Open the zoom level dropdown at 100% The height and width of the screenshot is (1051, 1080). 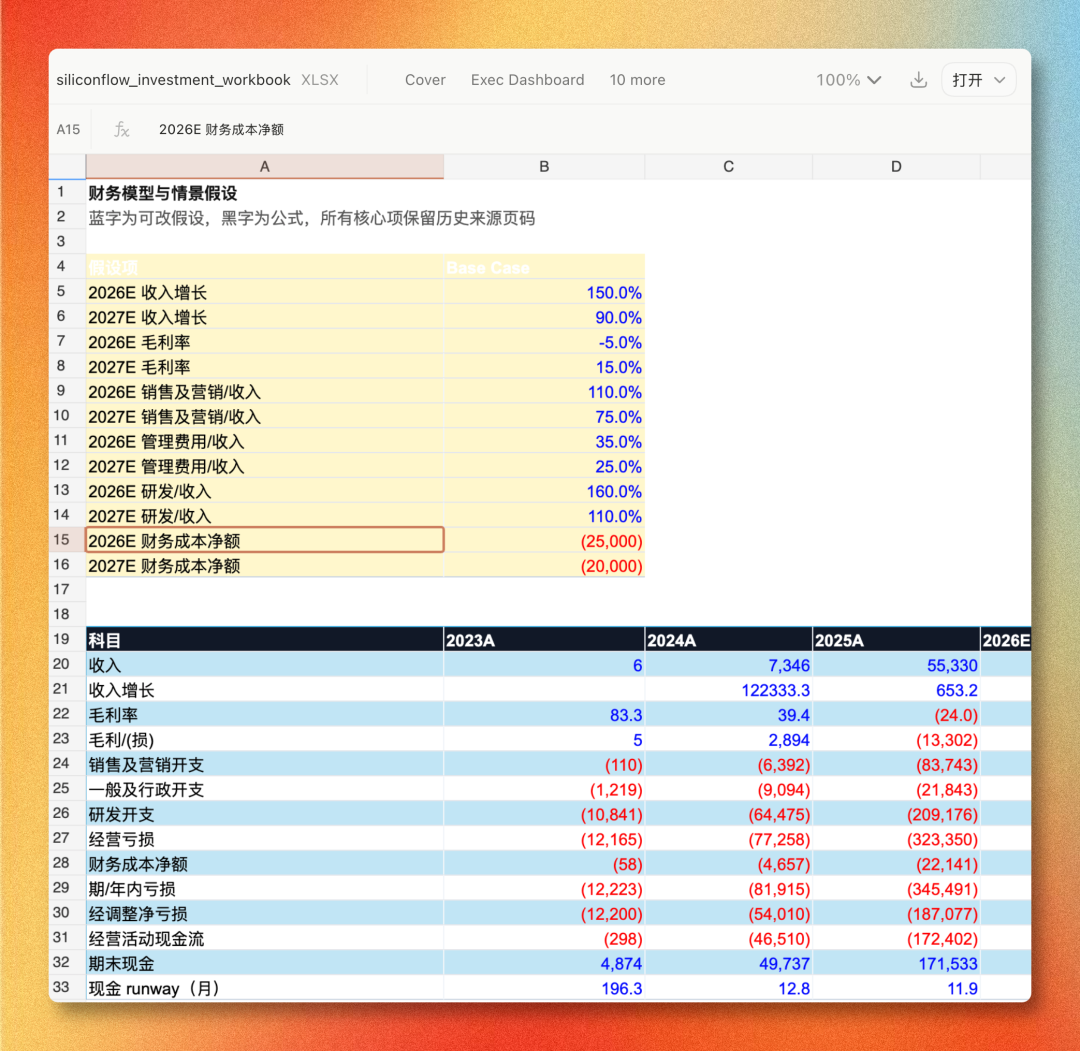(x=848, y=80)
